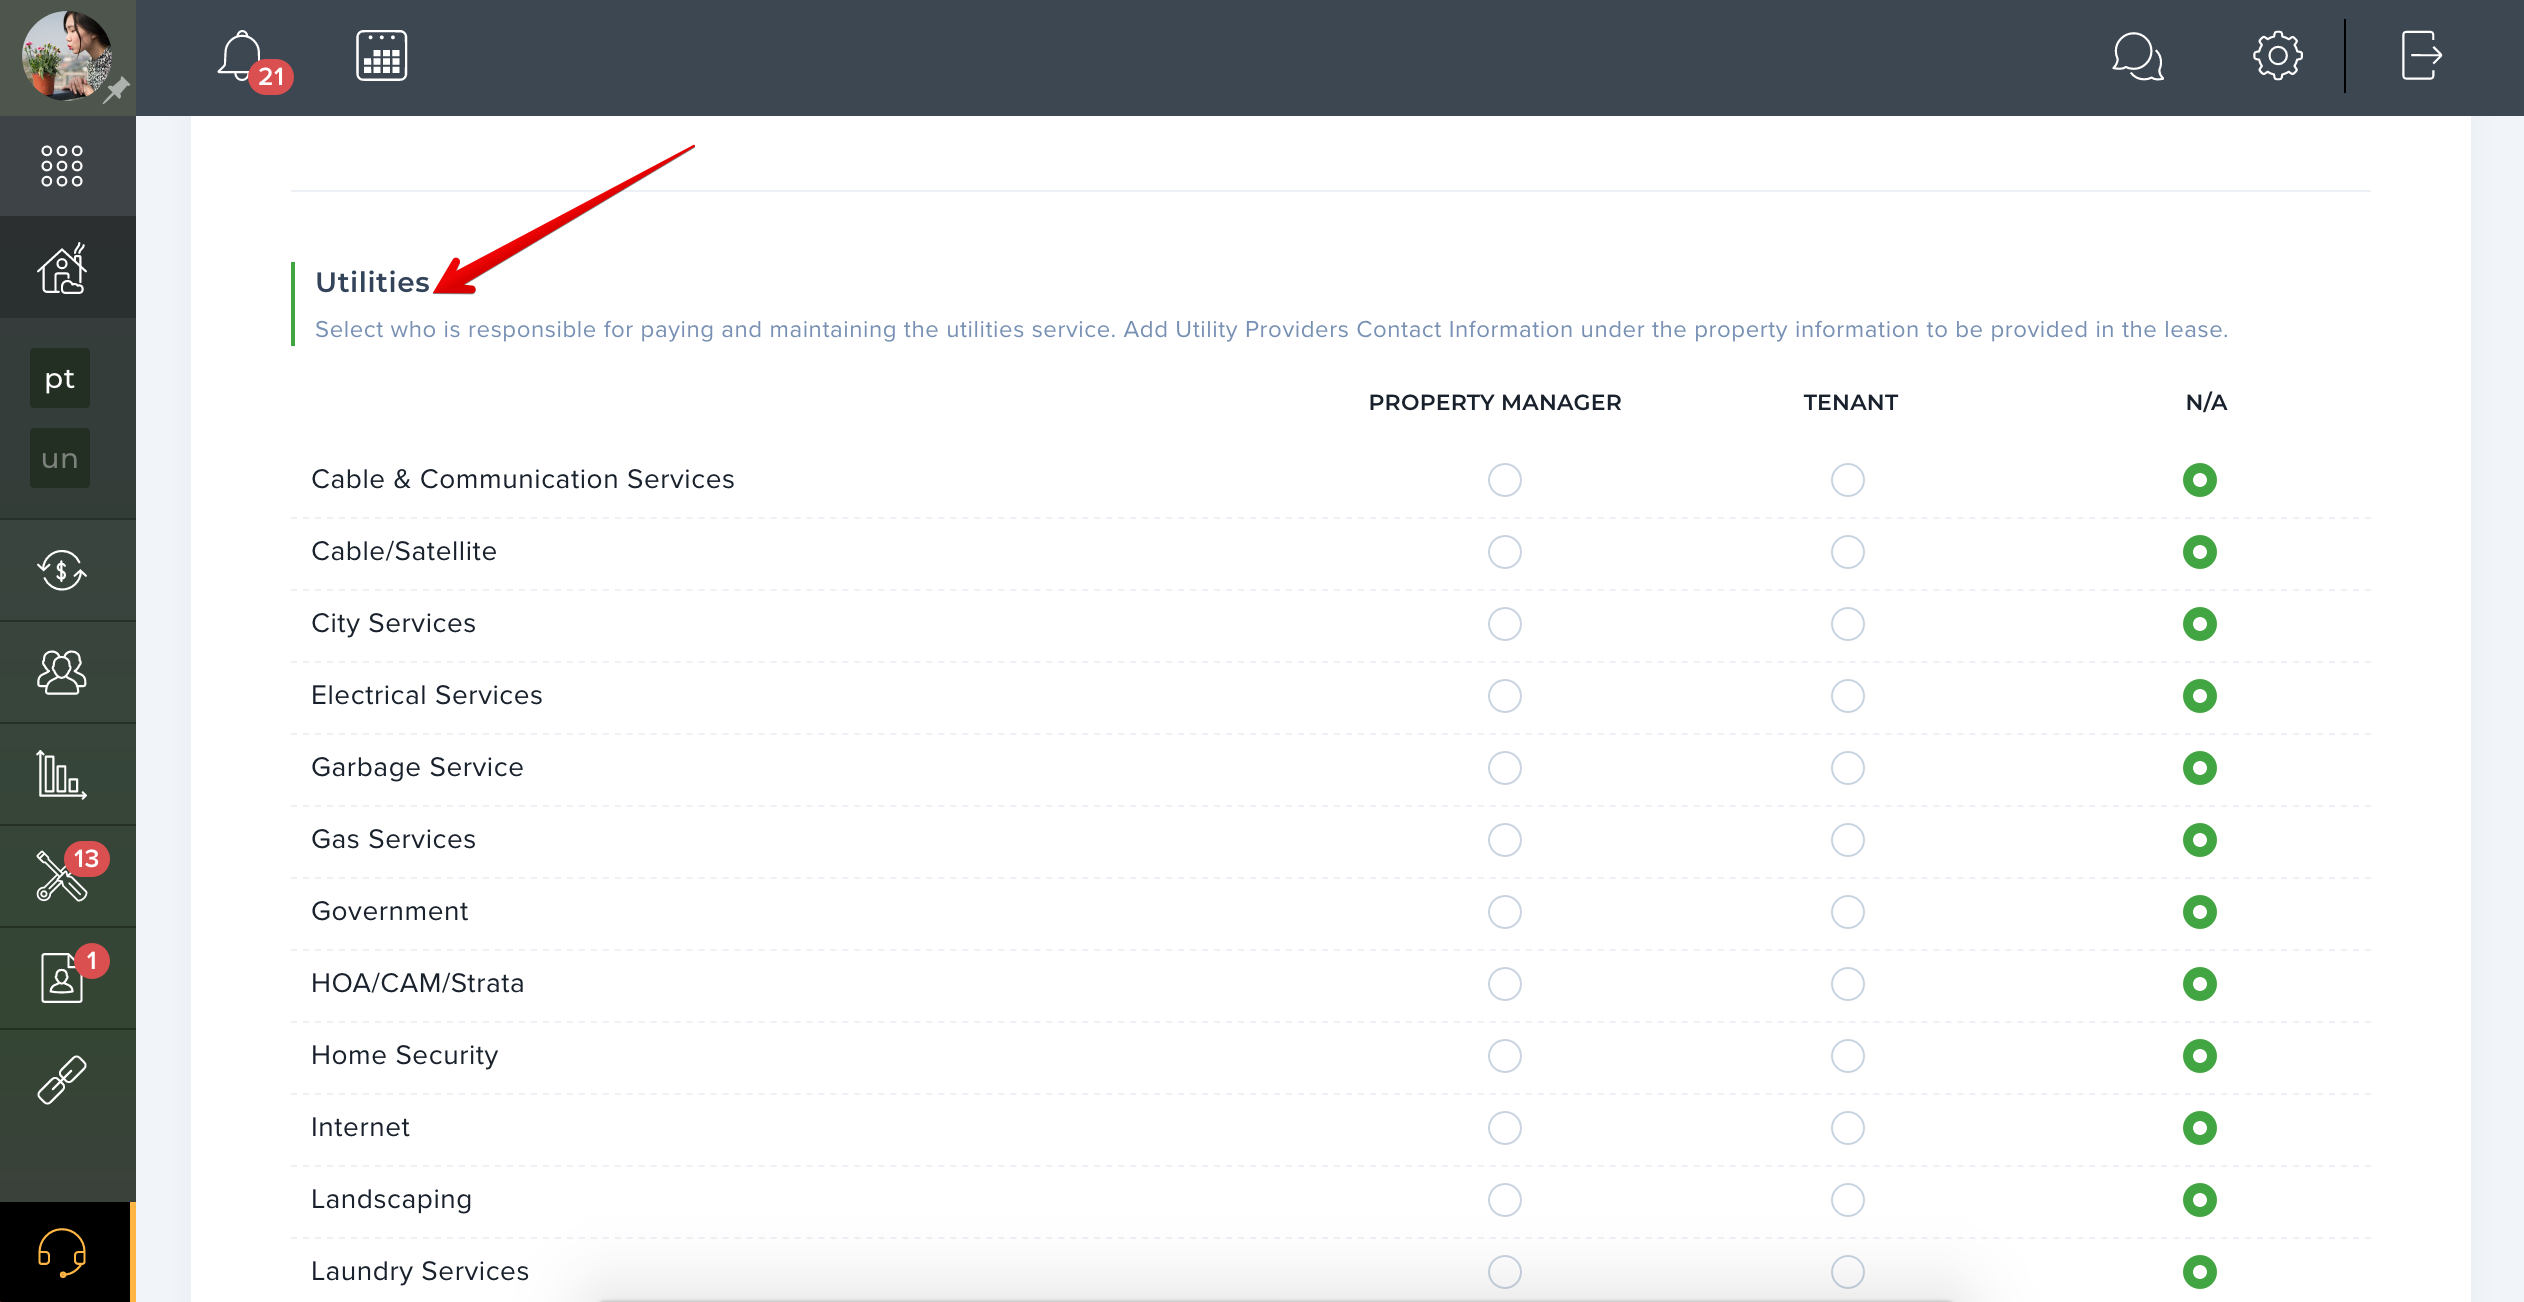Set Cable & Communication Services to Tenant
2524x1302 pixels.
[x=1847, y=480]
